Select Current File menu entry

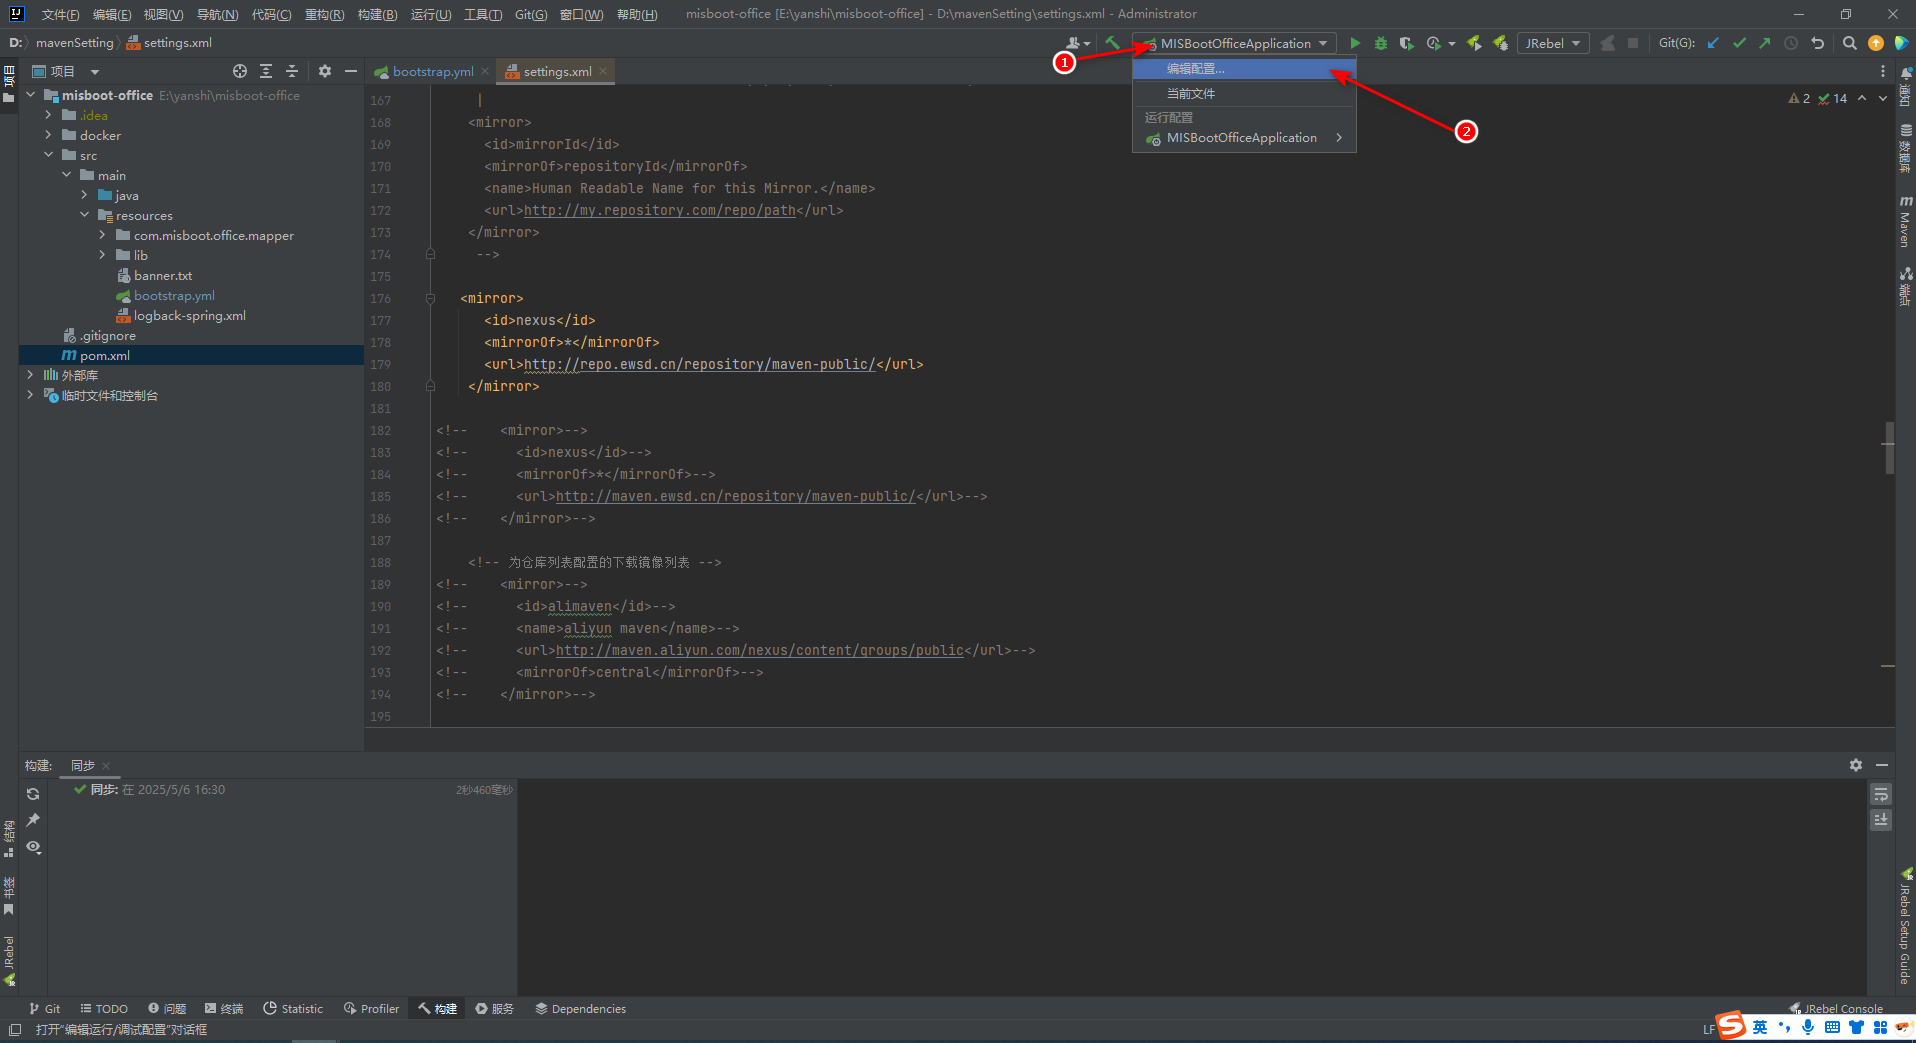[x=1243, y=93]
